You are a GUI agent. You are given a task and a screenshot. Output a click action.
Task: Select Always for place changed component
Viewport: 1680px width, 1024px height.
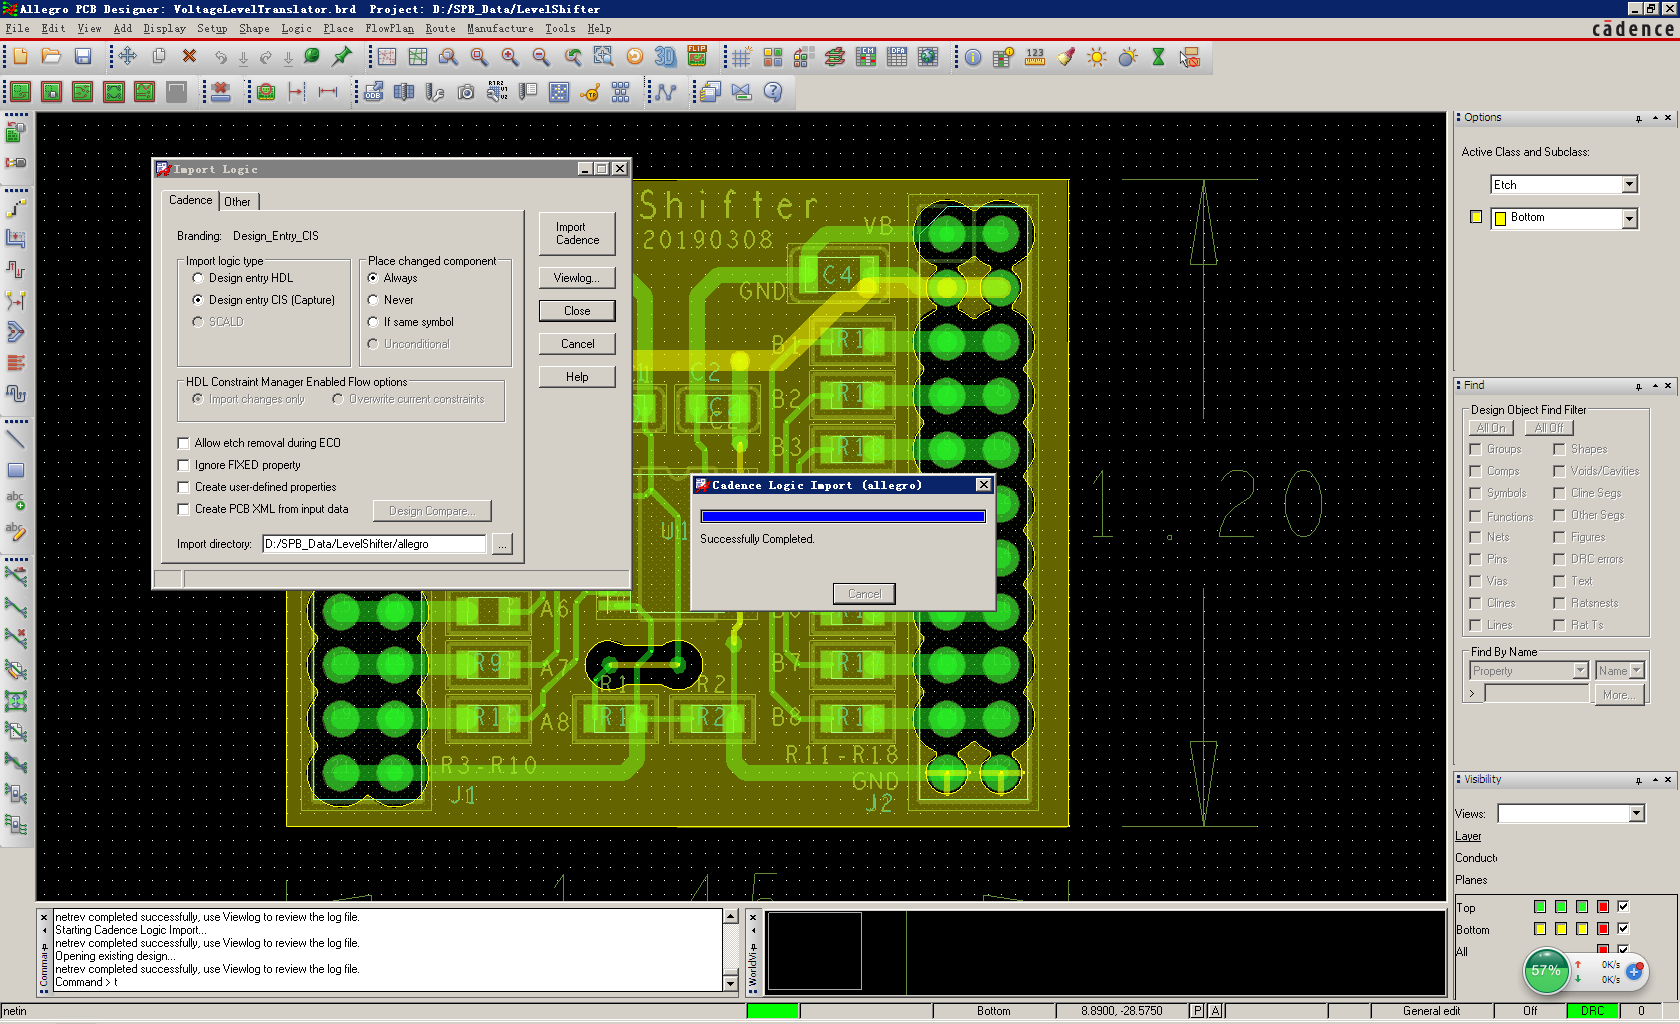coord(373,278)
